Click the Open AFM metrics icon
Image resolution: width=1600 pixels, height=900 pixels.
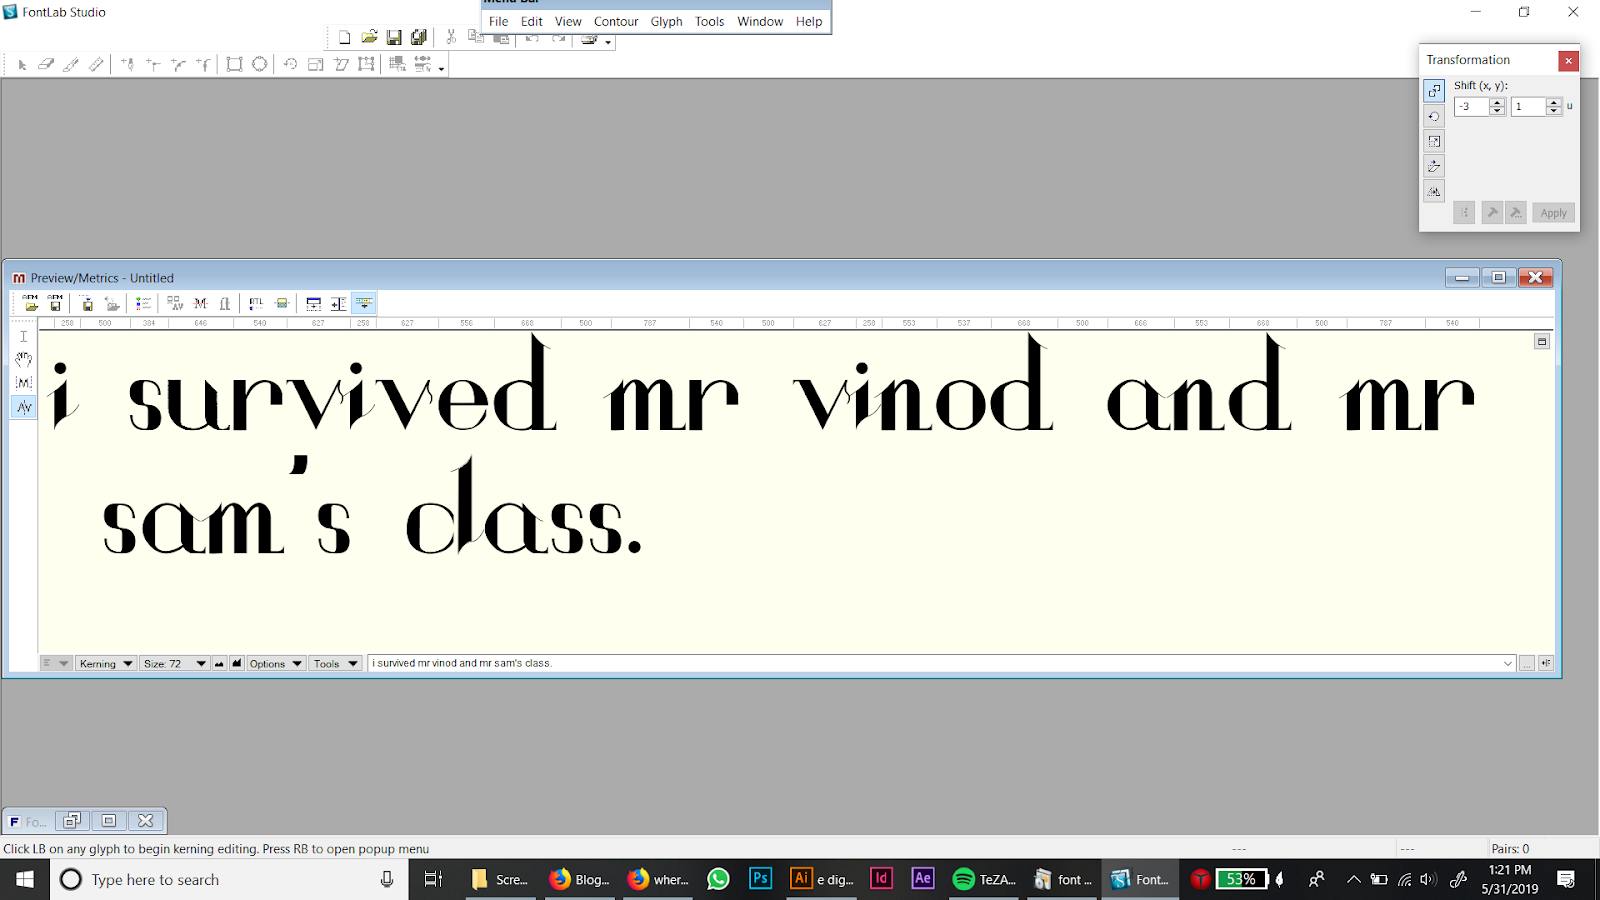click(x=30, y=303)
